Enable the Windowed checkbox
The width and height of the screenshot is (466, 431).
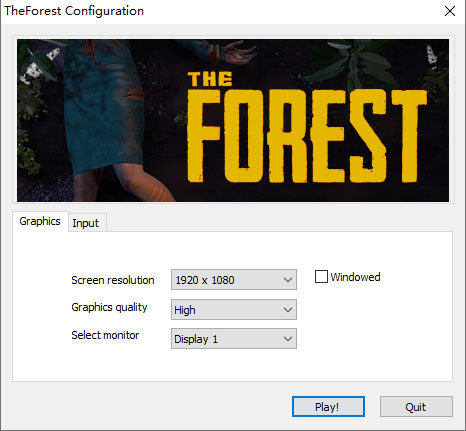coord(321,277)
